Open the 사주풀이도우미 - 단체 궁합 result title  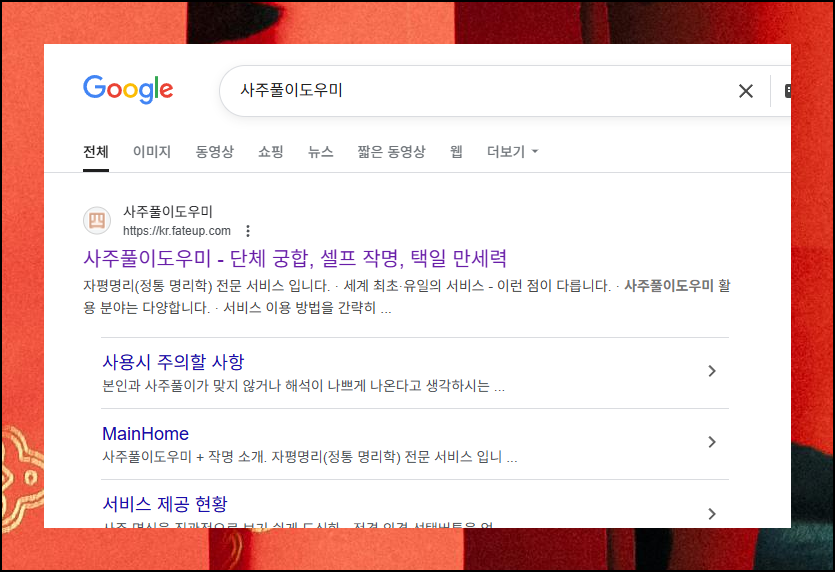tap(294, 259)
